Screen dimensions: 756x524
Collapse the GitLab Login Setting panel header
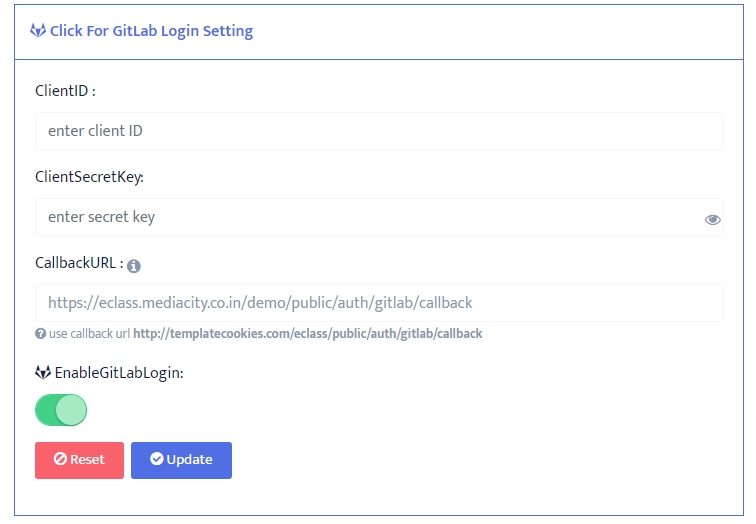tap(151, 31)
